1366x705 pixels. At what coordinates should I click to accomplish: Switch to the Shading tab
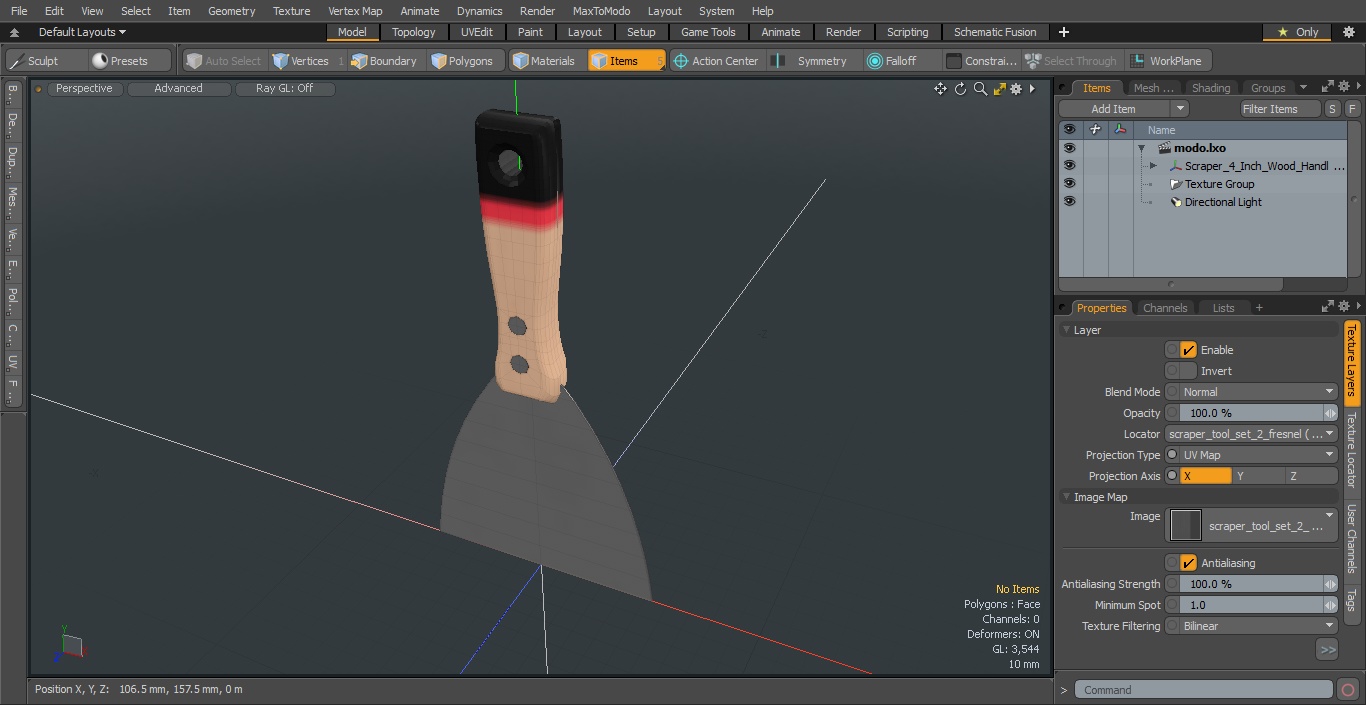click(1211, 88)
